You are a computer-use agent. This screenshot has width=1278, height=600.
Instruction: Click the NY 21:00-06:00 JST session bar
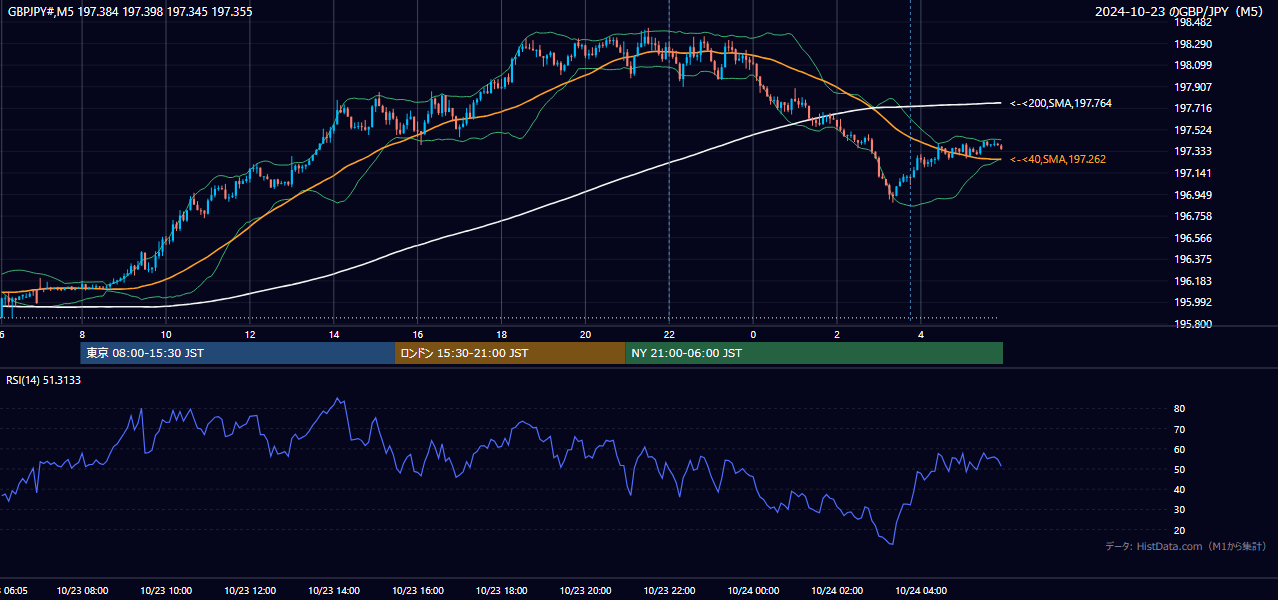(814, 353)
